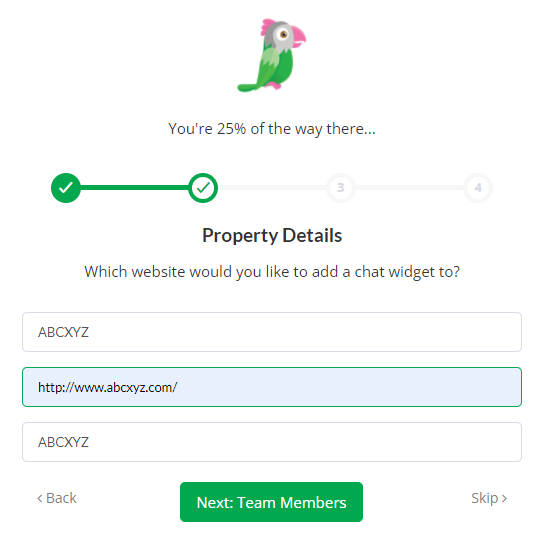This screenshot has width=550, height=550.
Task: Click the parrot's pink beak
Action: point(298,36)
